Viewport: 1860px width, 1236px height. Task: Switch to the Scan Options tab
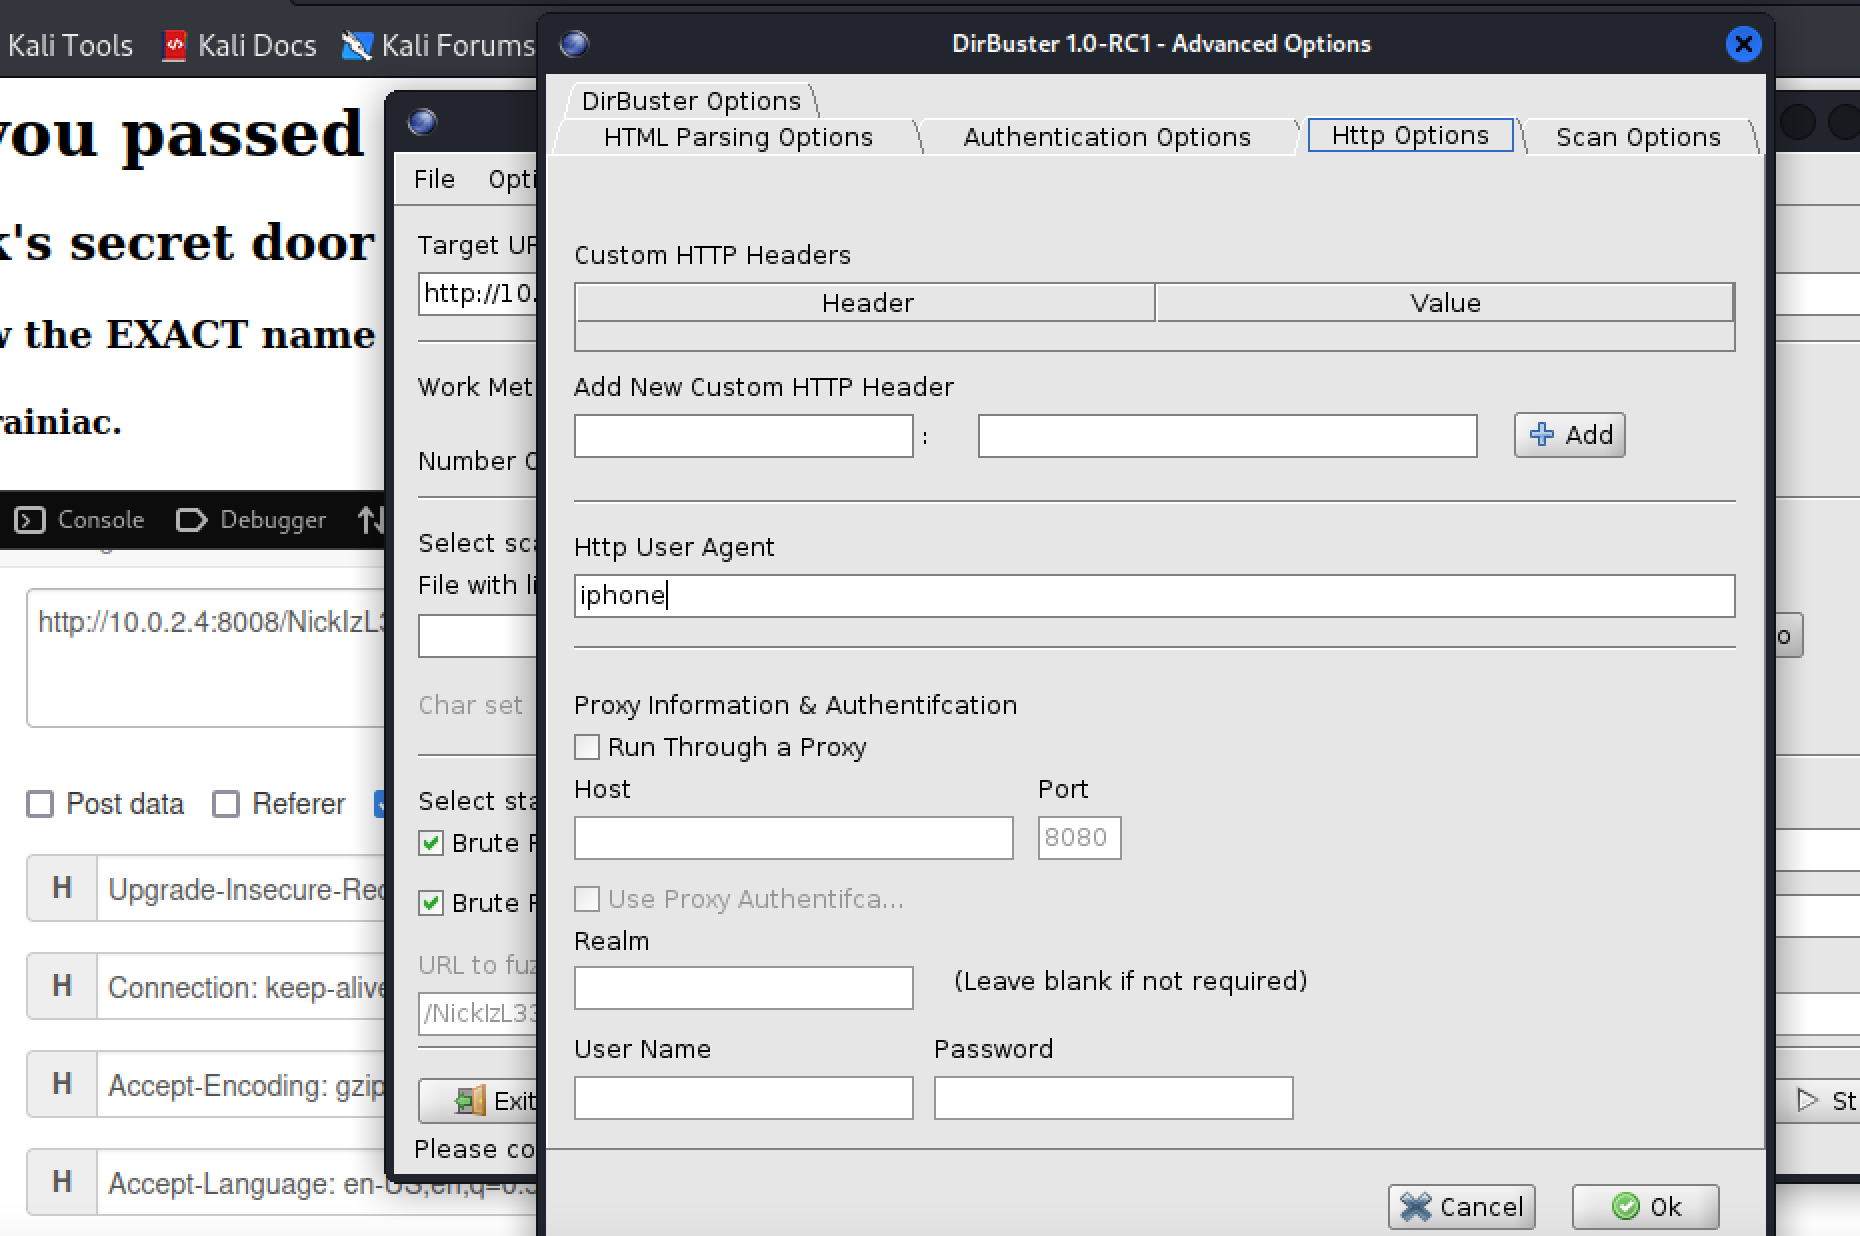click(x=1637, y=137)
